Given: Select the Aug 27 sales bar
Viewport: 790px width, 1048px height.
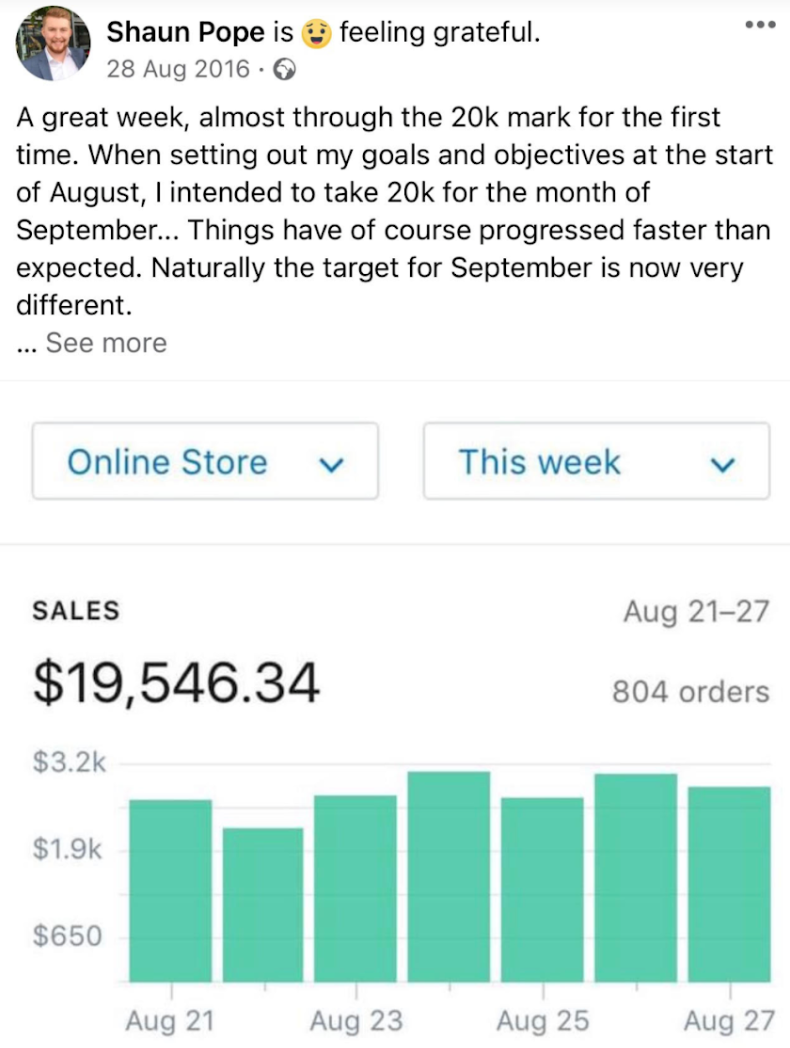Looking at the screenshot, I should [729, 884].
